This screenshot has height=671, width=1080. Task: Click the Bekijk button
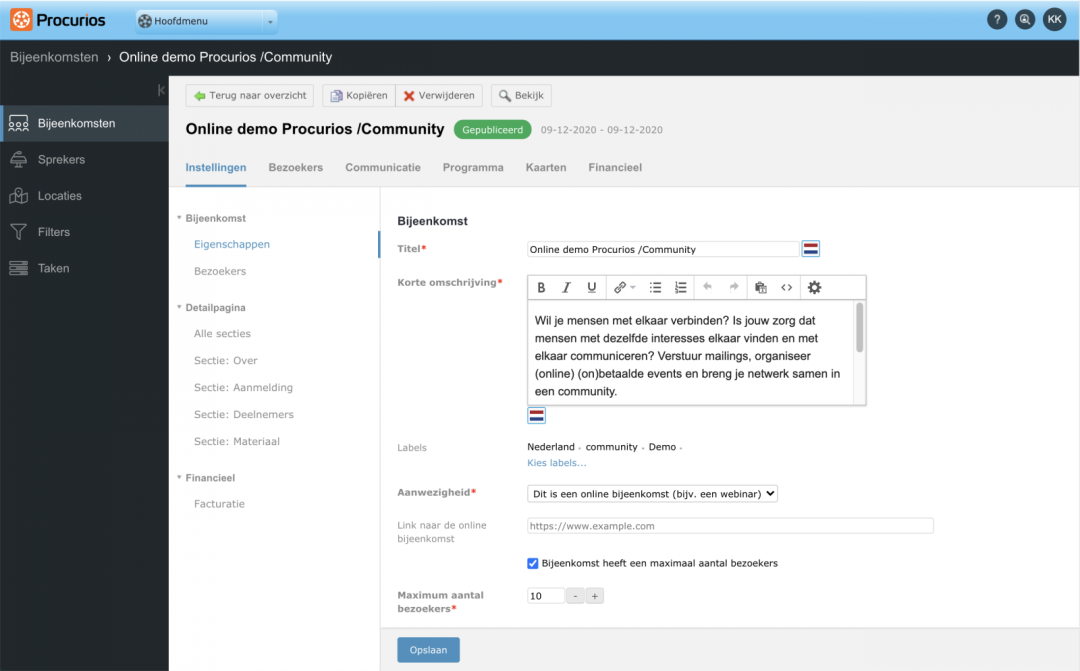(521, 96)
